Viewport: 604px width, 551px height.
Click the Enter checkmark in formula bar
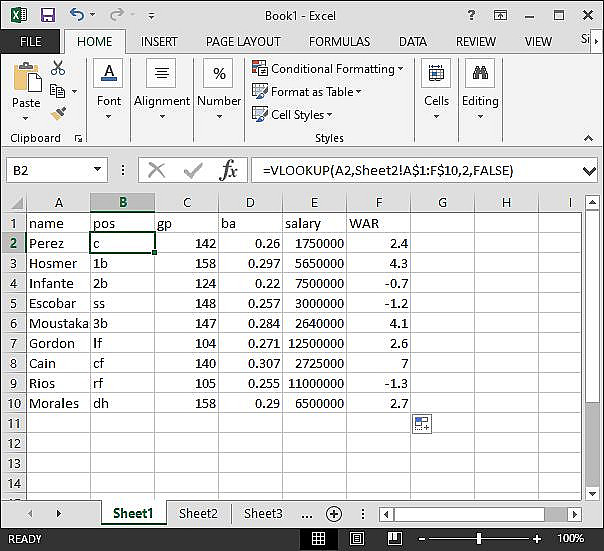point(193,170)
